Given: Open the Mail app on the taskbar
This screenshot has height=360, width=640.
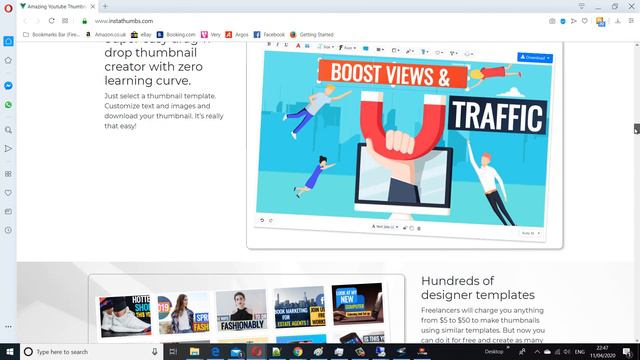Looking at the screenshot, I should (x=236, y=351).
